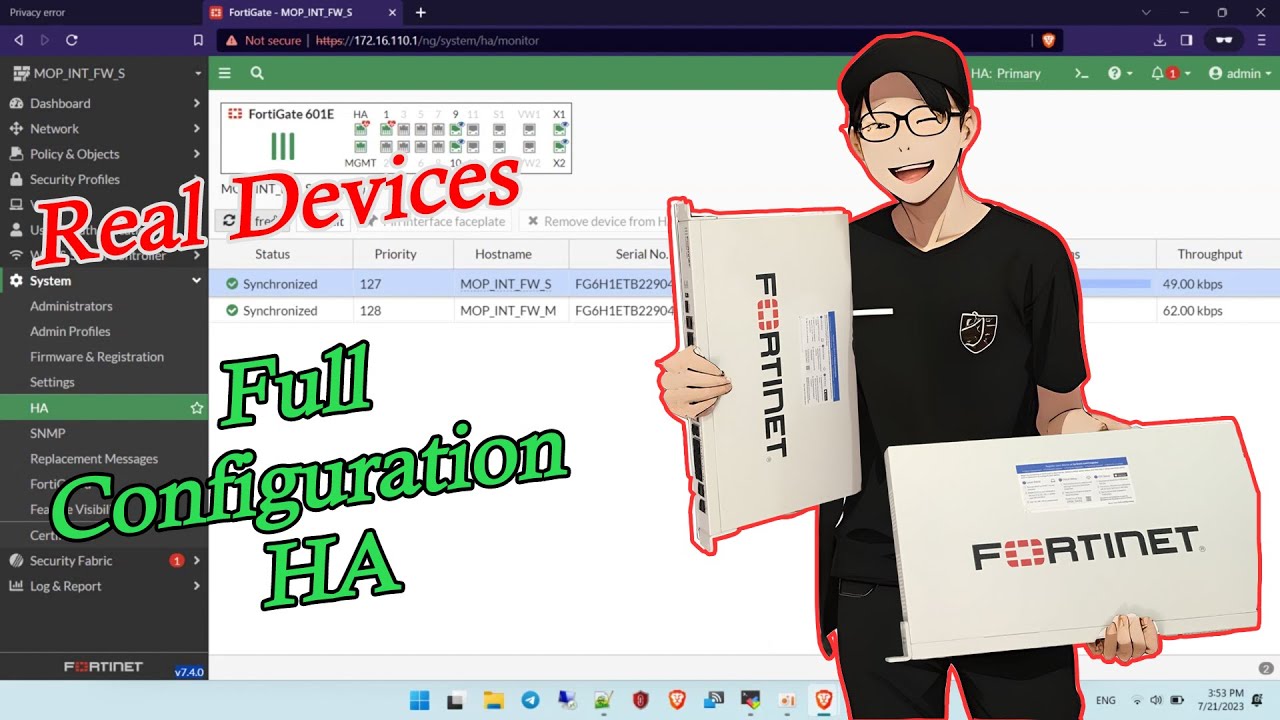Open the Policy & Objects menu
The width and height of the screenshot is (1280, 720).
74,154
